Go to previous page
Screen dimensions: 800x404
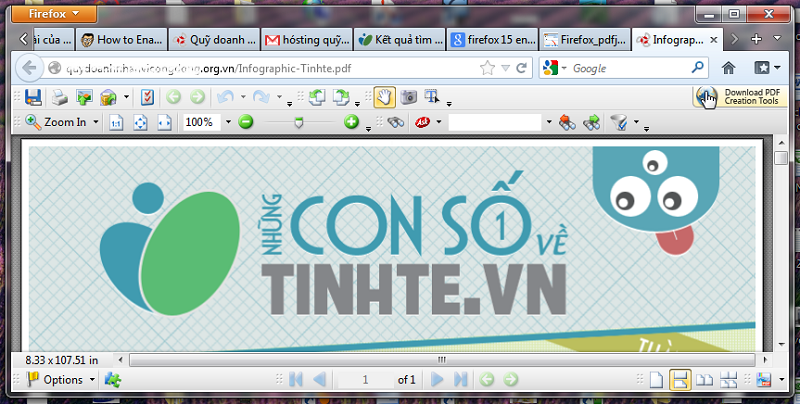pos(319,380)
